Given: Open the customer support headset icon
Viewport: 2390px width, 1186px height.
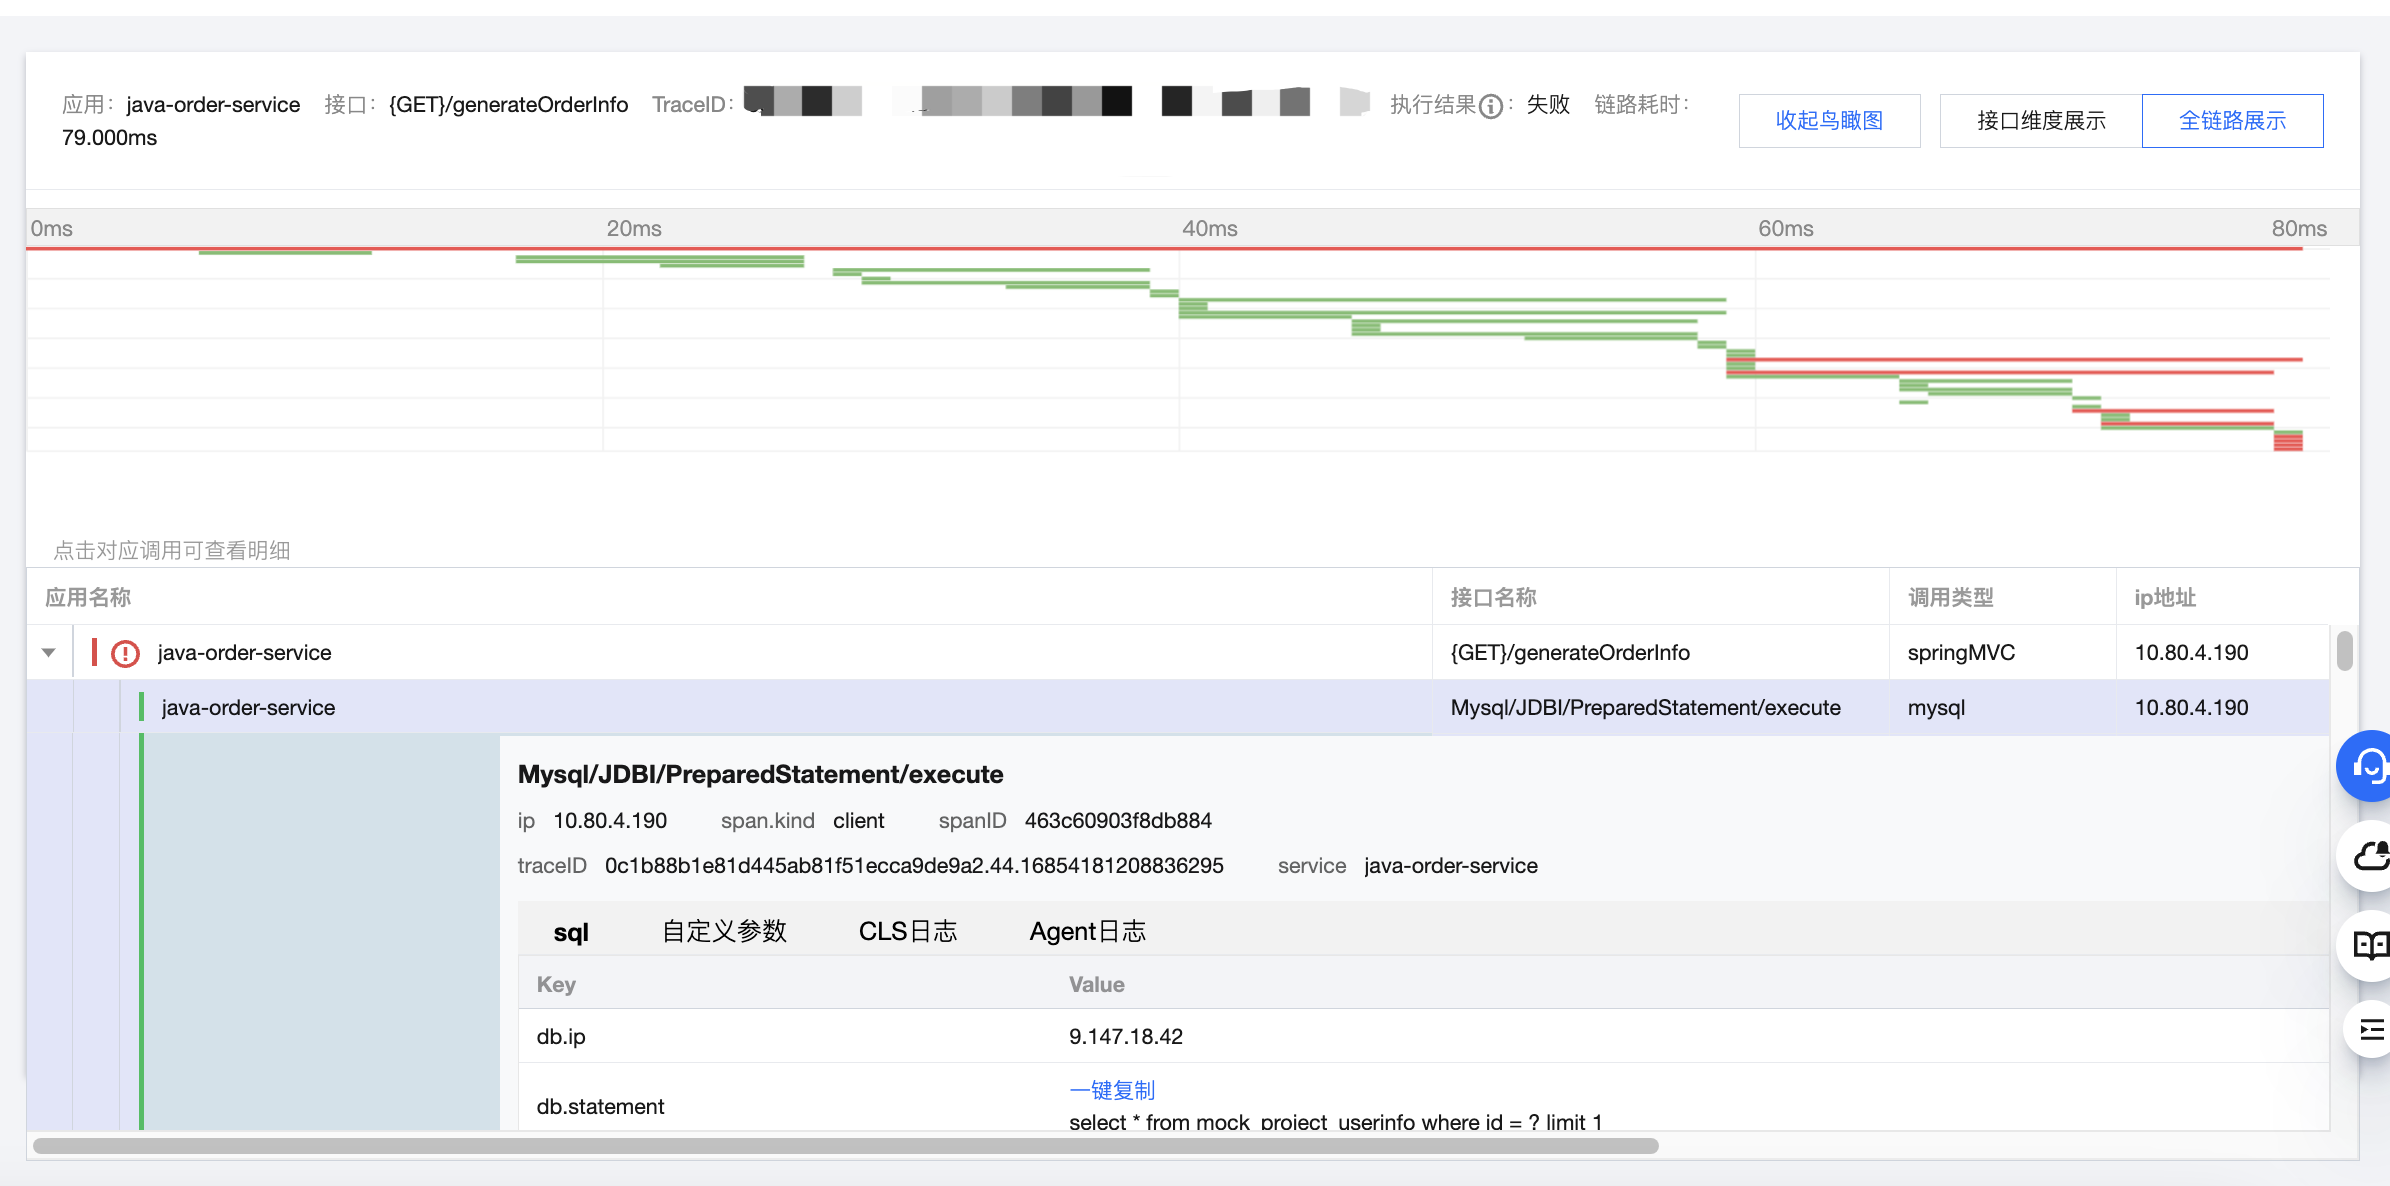Looking at the screenshot, I should [x=2366, y=766].
